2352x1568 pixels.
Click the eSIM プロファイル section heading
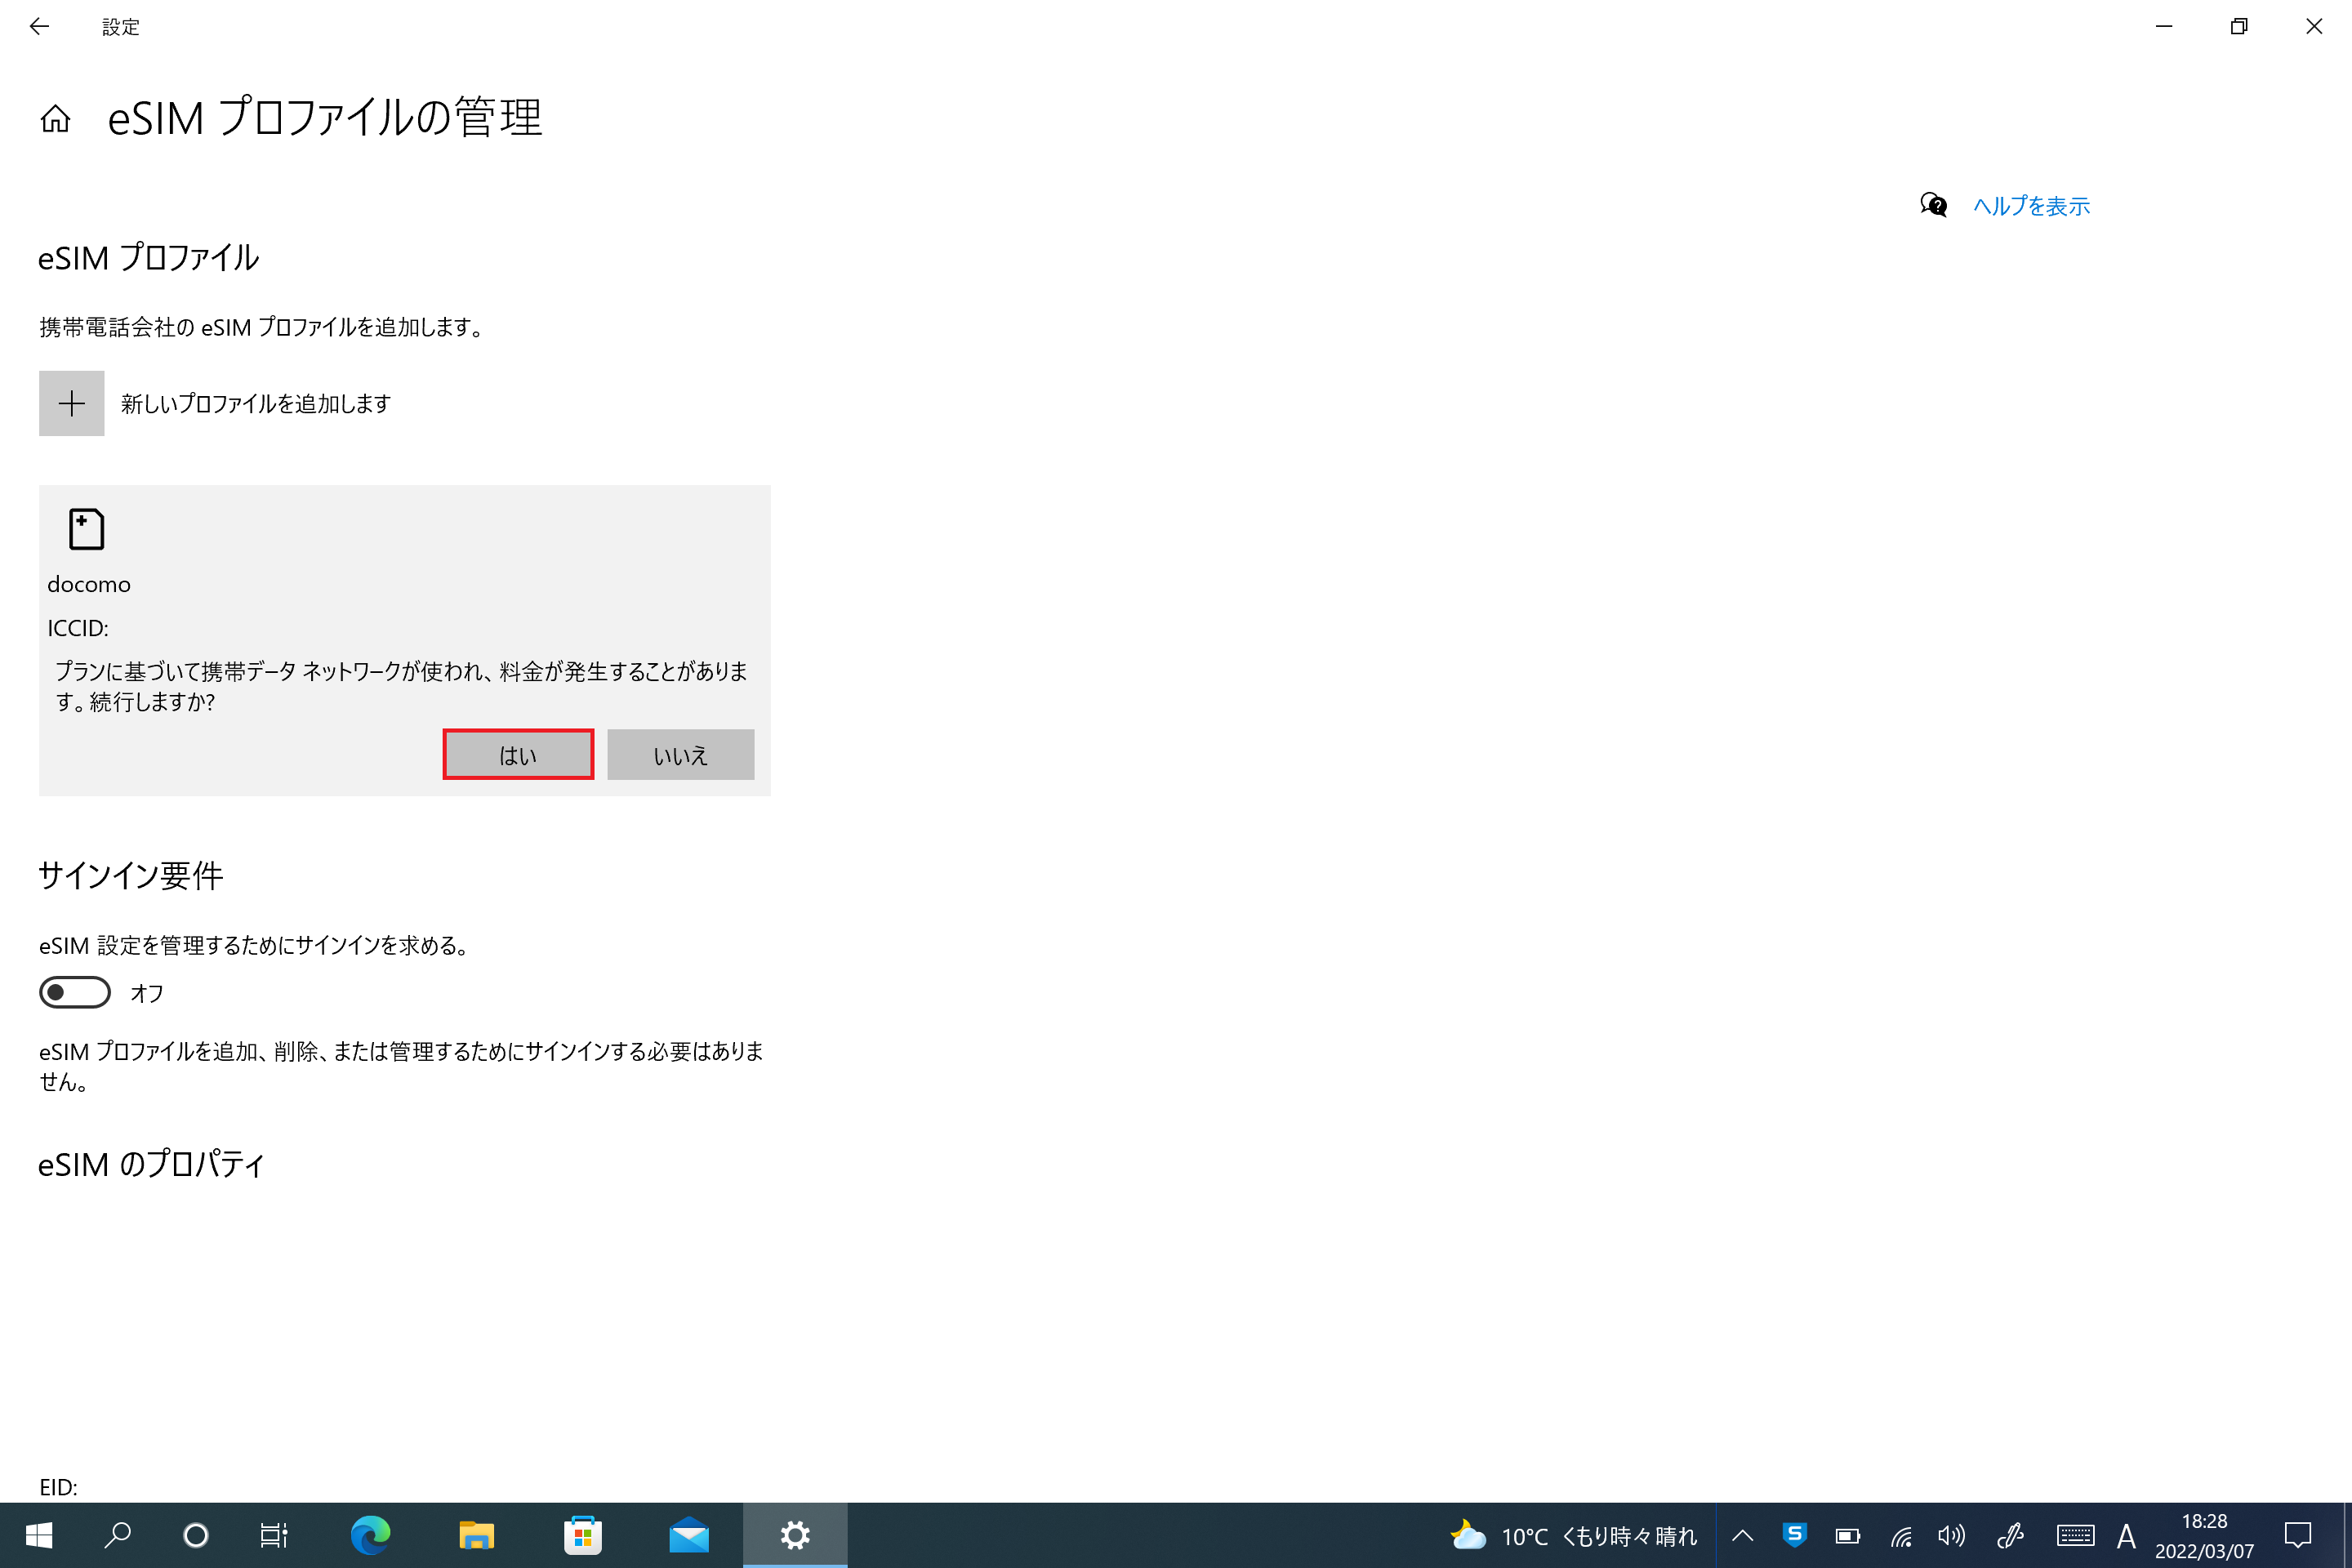click(x=149, y=258)
